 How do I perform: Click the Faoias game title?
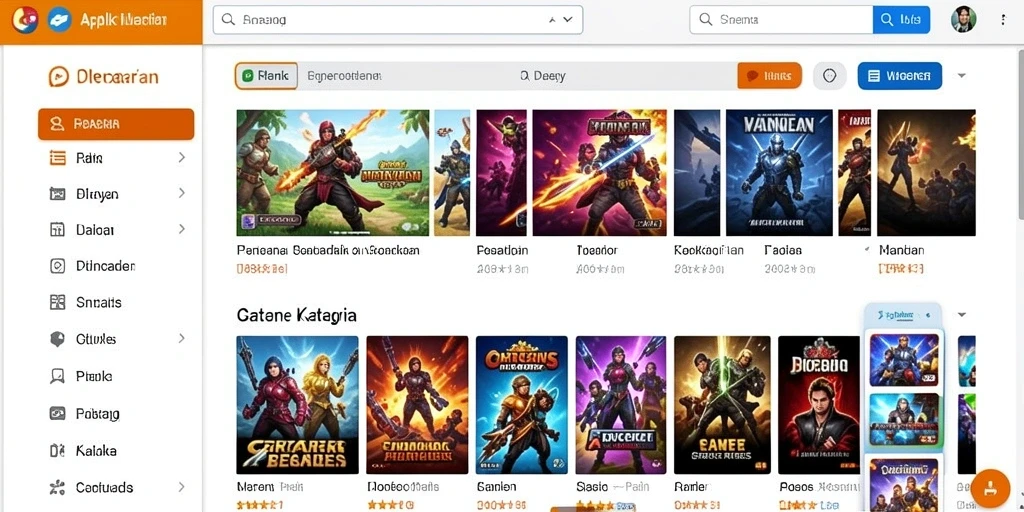[x=783, y=250]
